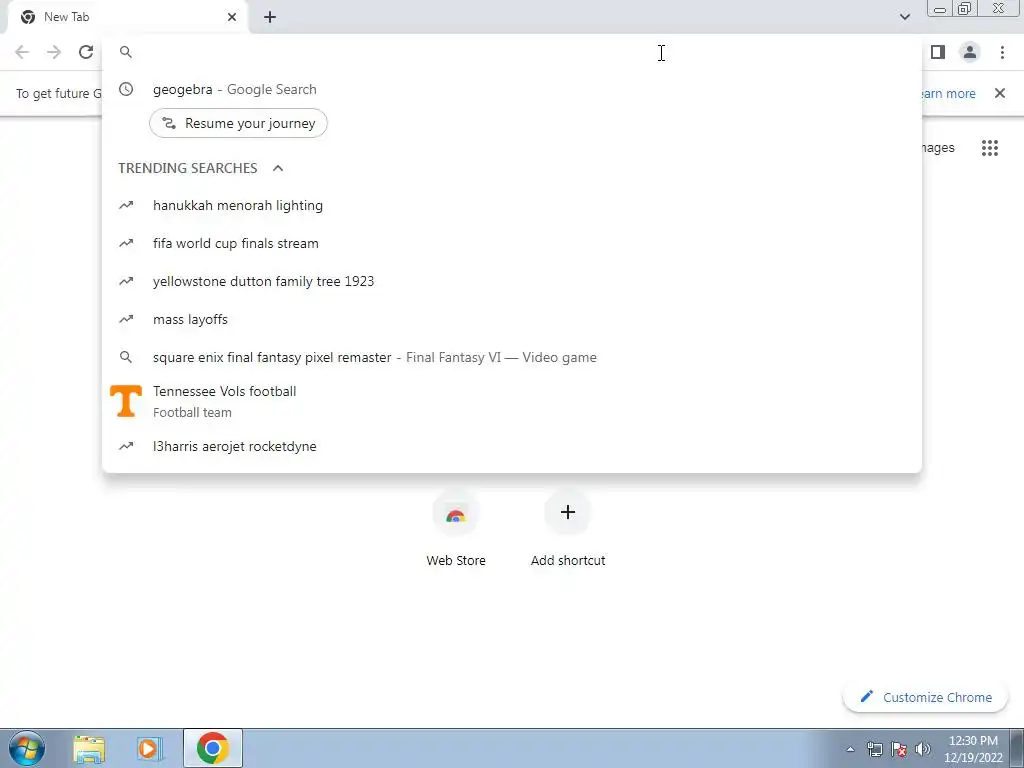Follow the Learn more link
The image size is (1024, 768).
click(x=949, y=93)
